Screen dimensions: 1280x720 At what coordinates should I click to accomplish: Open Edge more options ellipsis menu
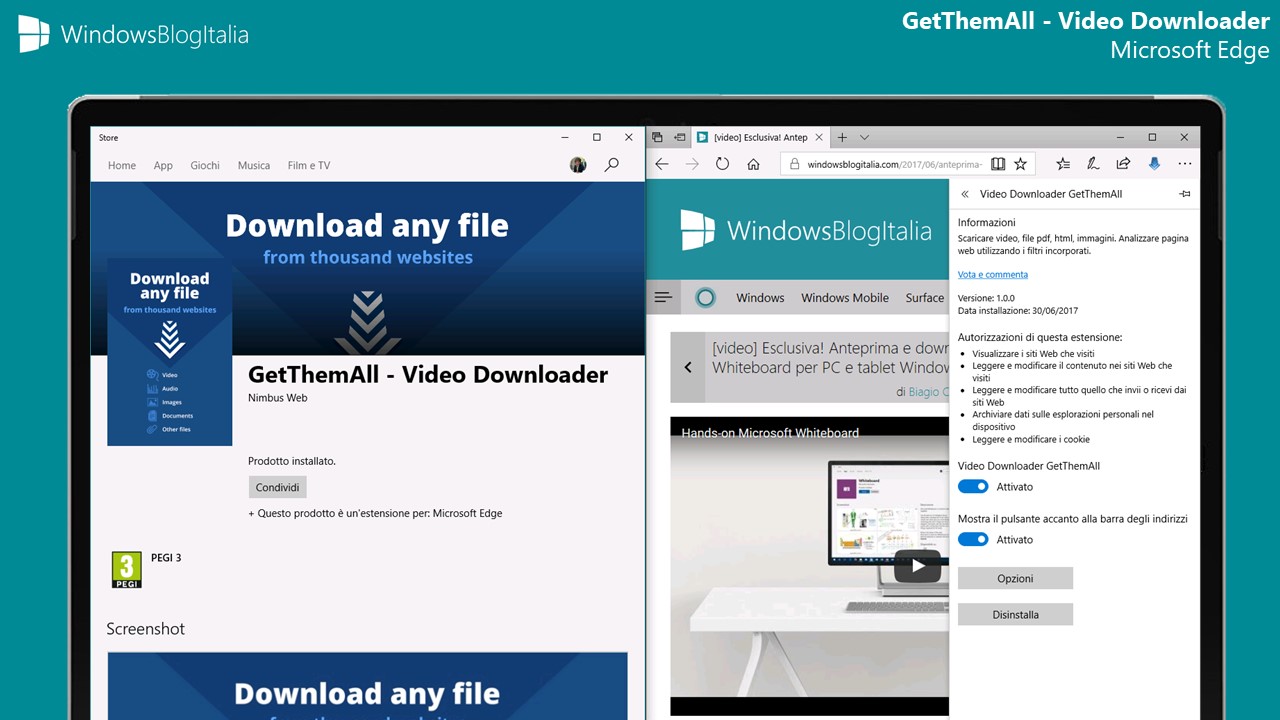point(1185,164)
